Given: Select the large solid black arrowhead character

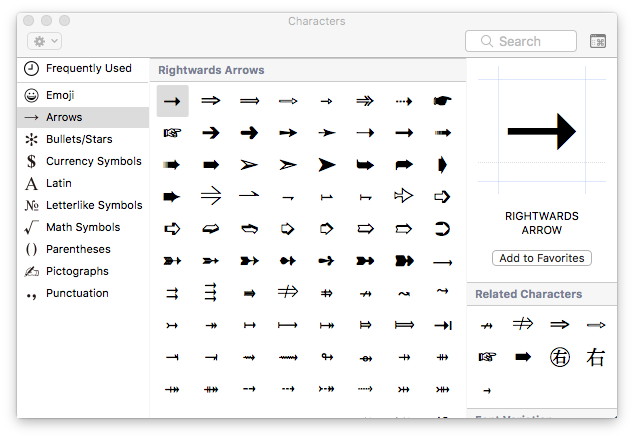Looking at the screenshot, I should (x=327, y=165).
